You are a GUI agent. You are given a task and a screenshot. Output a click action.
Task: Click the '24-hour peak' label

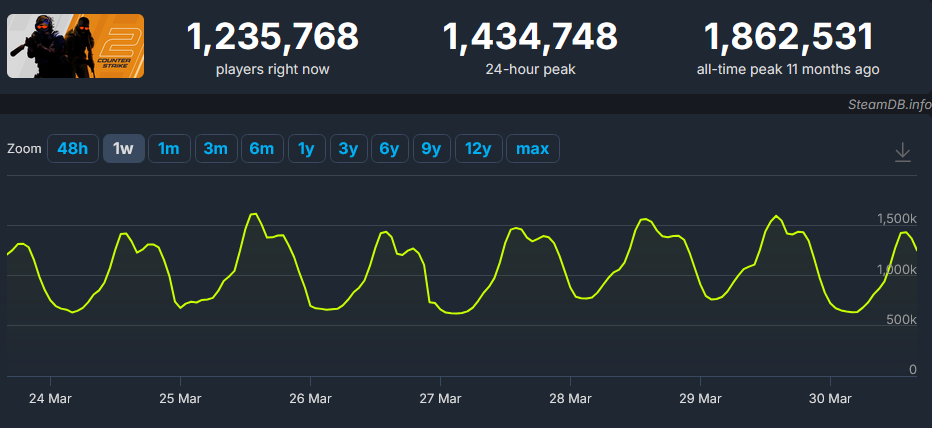point(530,70)
